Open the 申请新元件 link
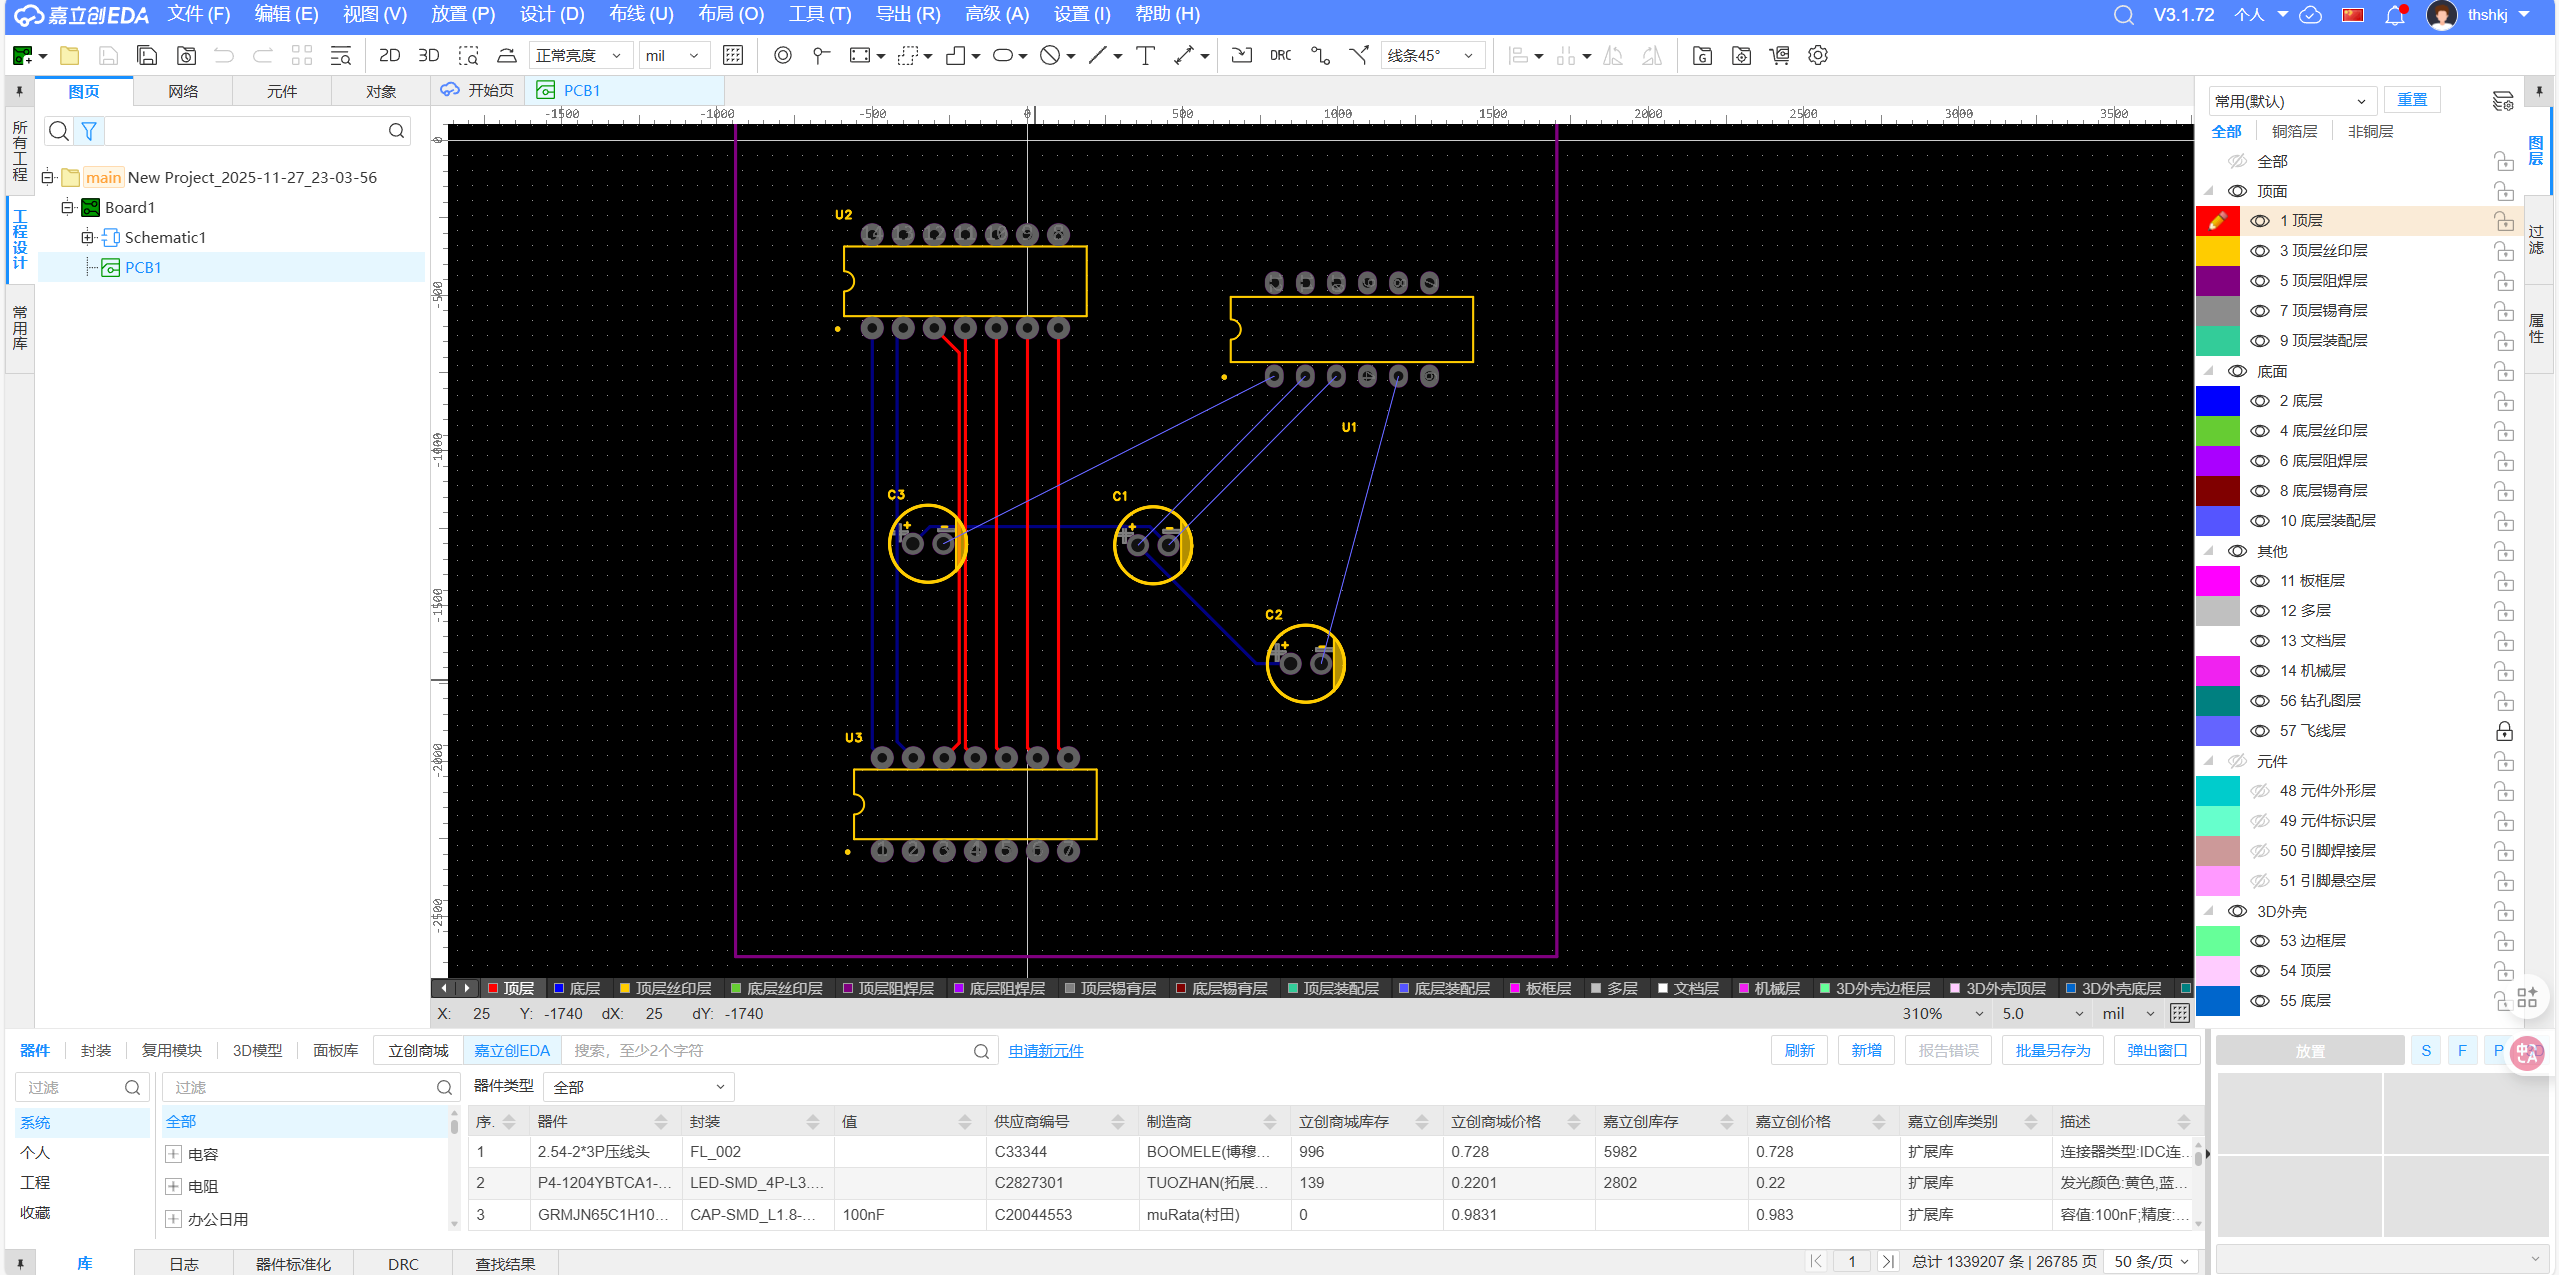This screenshot has width=2559, height=1275. pyautogui.click(x=1046, y=1051)
